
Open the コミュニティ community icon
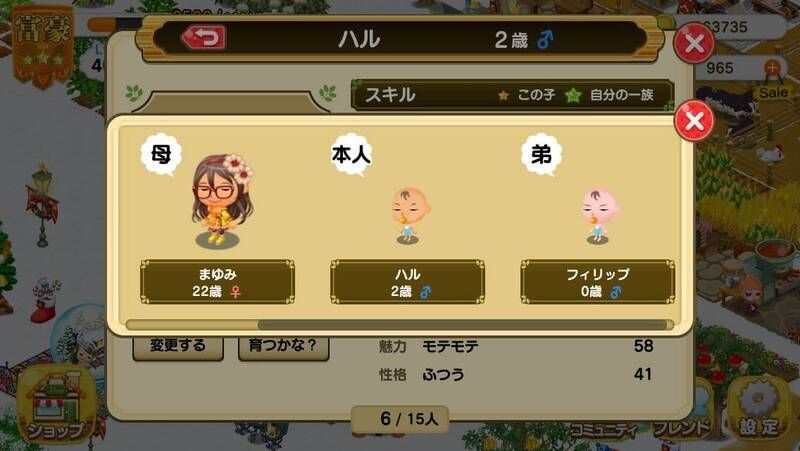pyautogui.click(x=604, y=430)
